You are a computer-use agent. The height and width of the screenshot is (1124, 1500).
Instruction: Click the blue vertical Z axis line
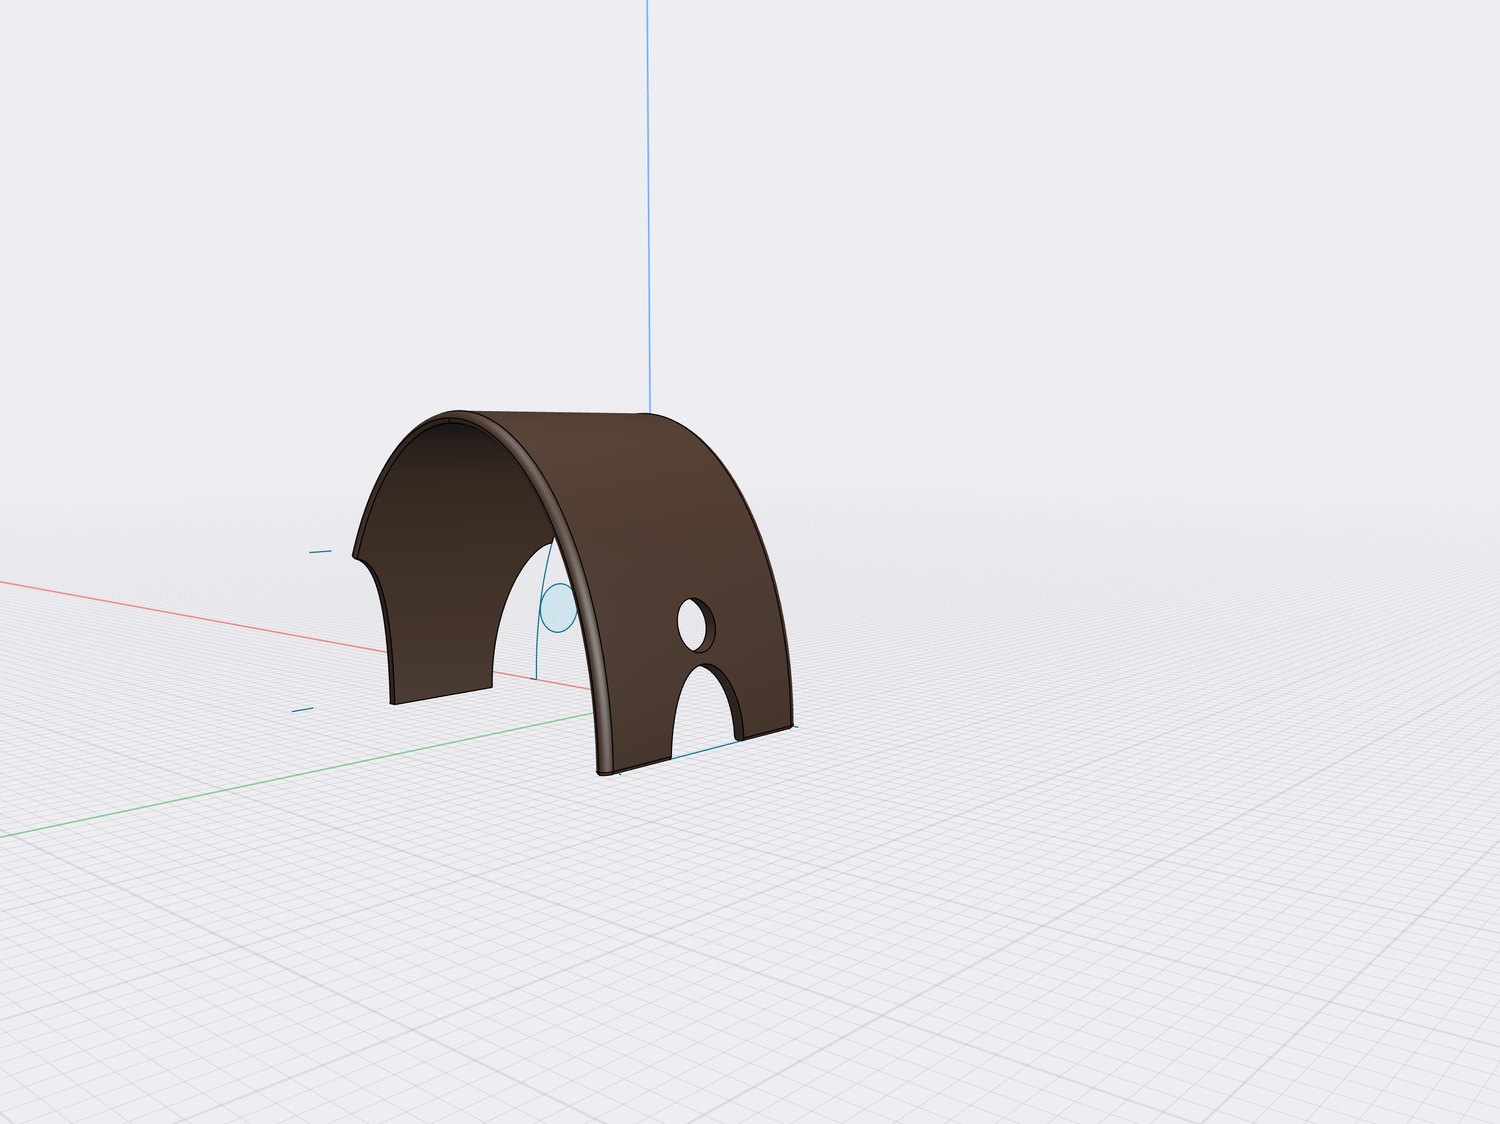coord(648,200)
